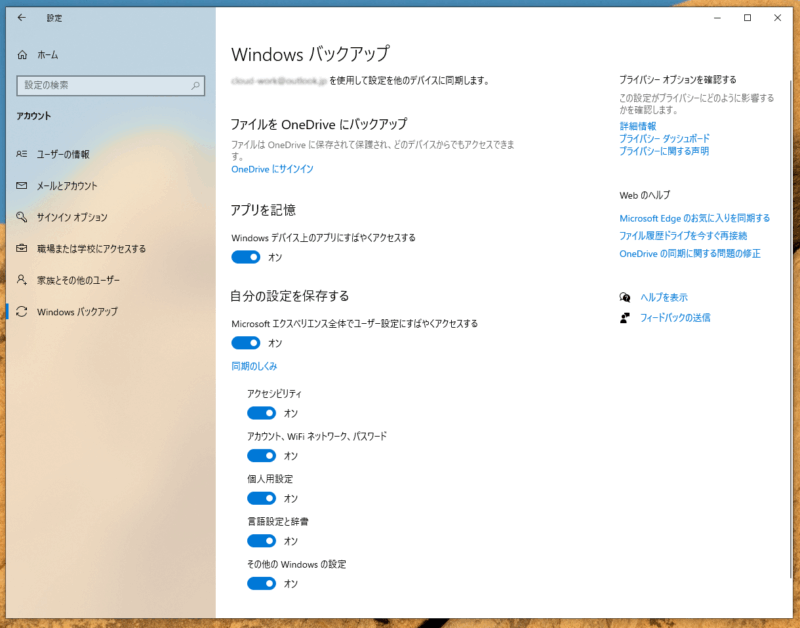The image size is (800, 628).
Task: Click the サインイン オプション key icon
Action: (22, 217)
